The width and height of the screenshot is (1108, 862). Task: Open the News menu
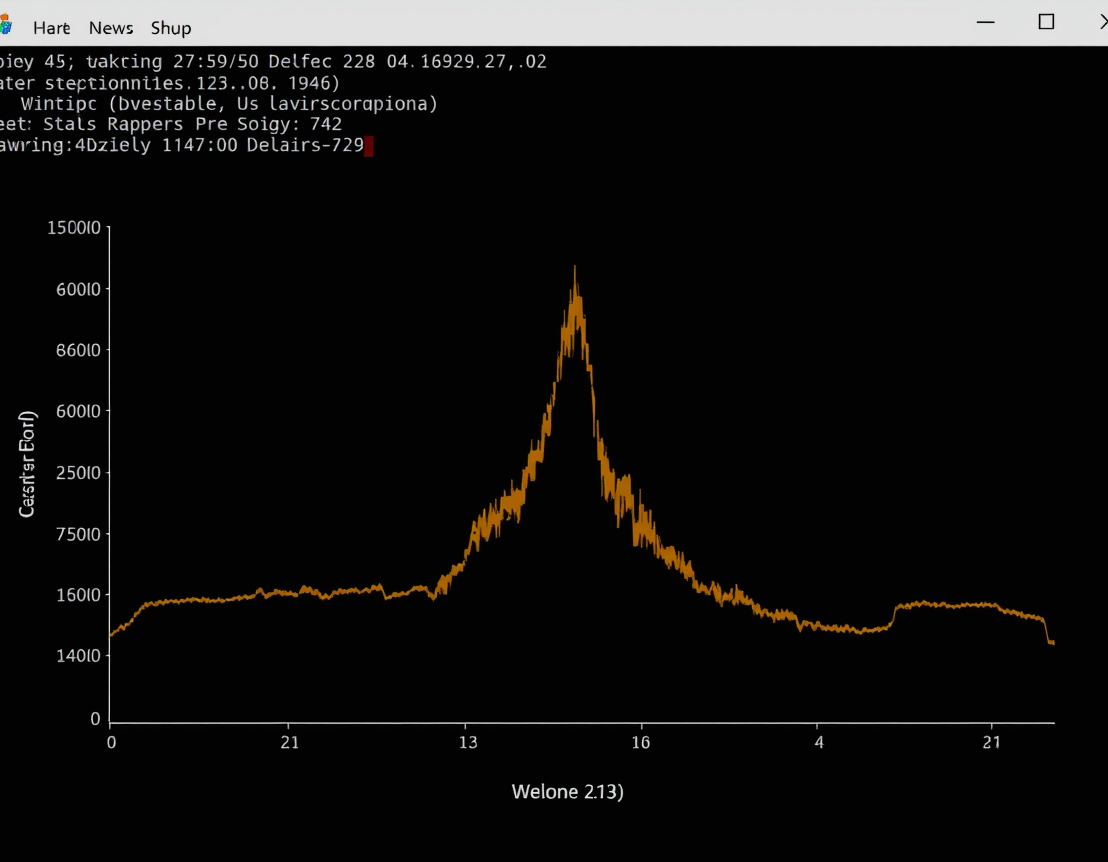tap(111, 28)
